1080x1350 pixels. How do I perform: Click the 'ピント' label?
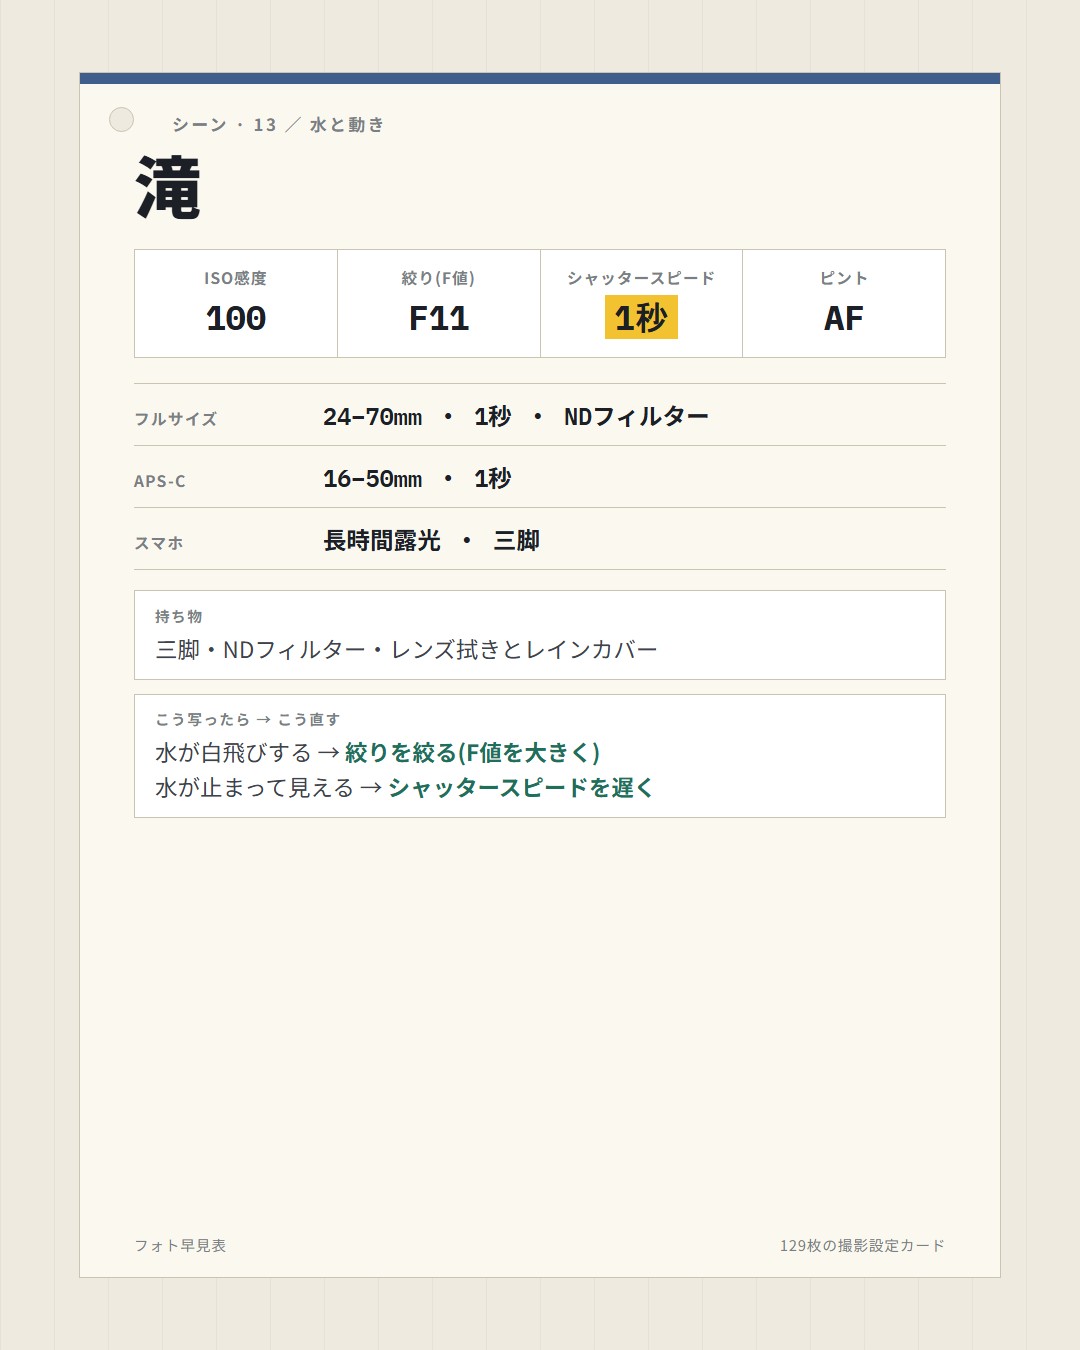[x=844, y=278]
